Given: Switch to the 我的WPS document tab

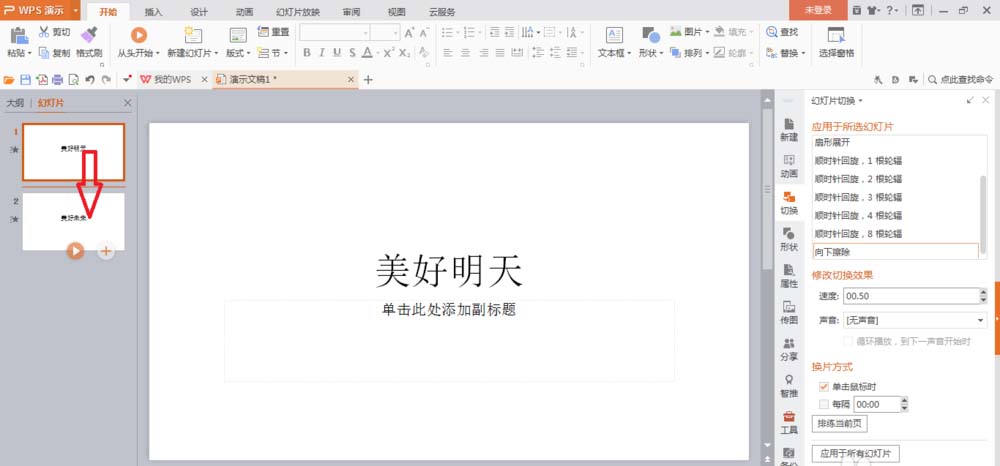Looking at the screenshot, I should point(173,80).
